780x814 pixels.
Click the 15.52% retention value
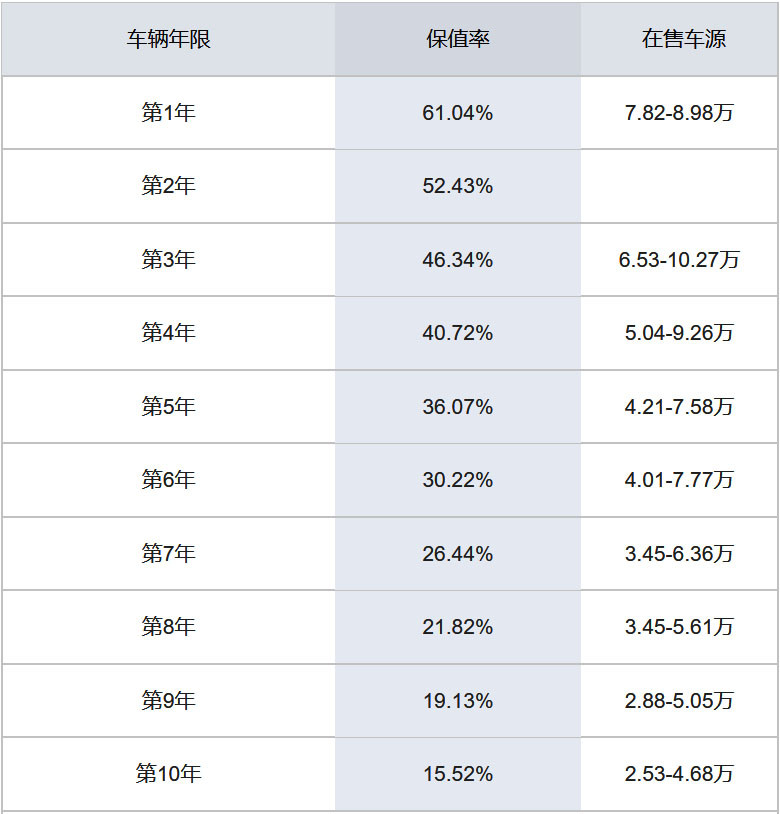[457, 774]
